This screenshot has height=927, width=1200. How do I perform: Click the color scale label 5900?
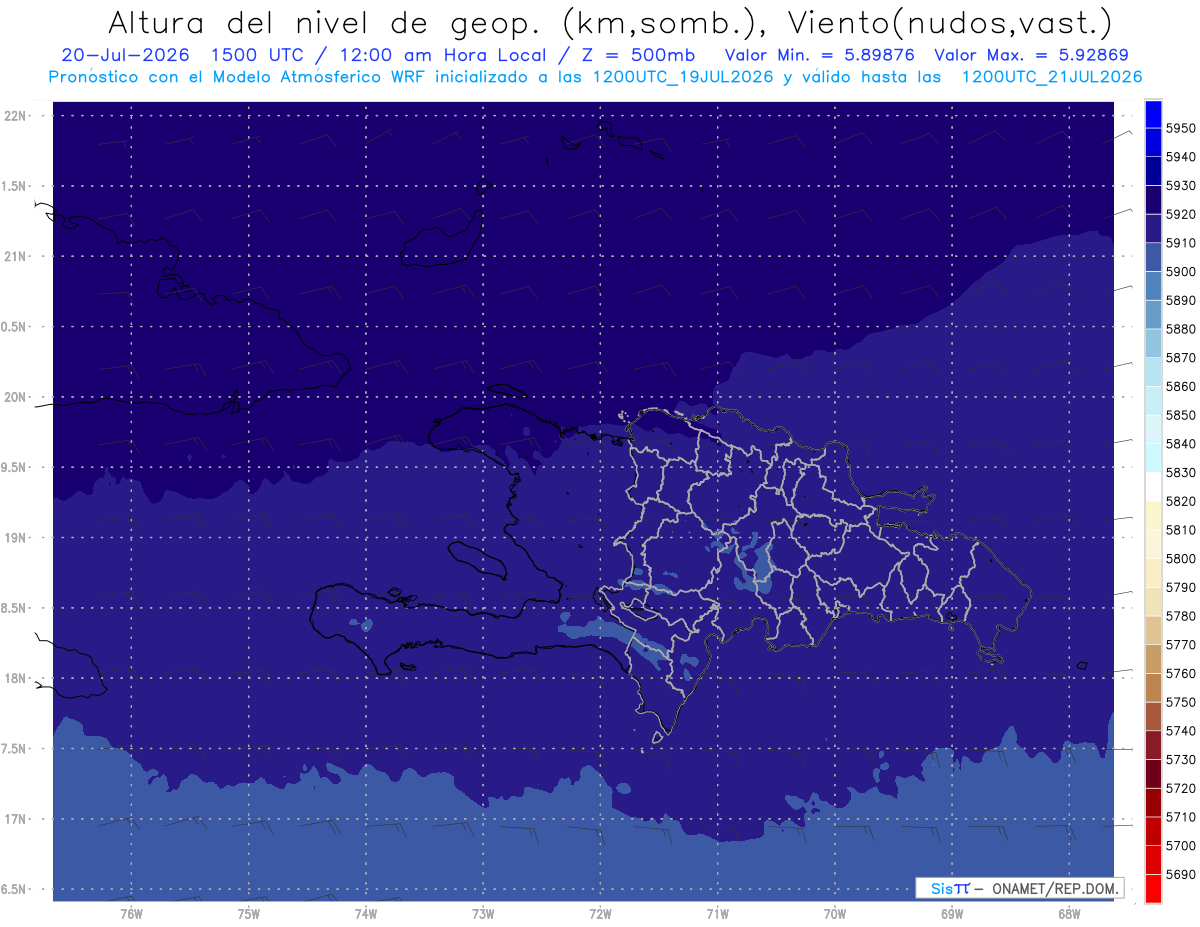(x=1180, y=272)
